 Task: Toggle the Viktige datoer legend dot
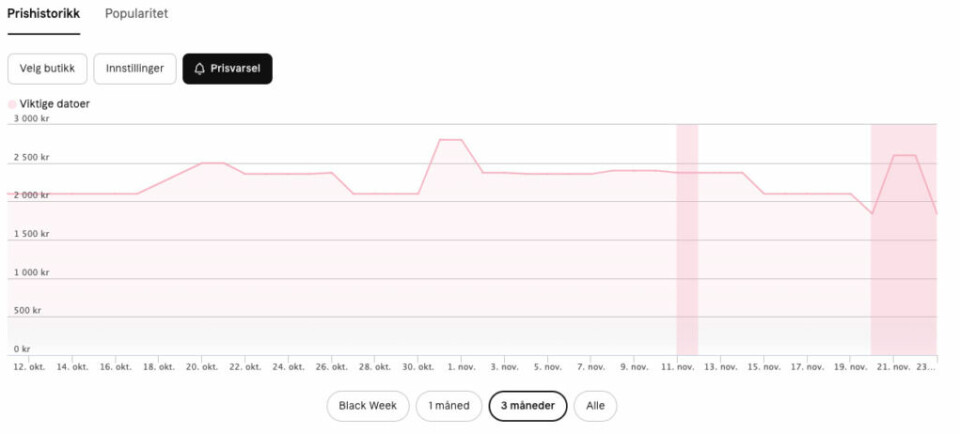click(12, 105)
